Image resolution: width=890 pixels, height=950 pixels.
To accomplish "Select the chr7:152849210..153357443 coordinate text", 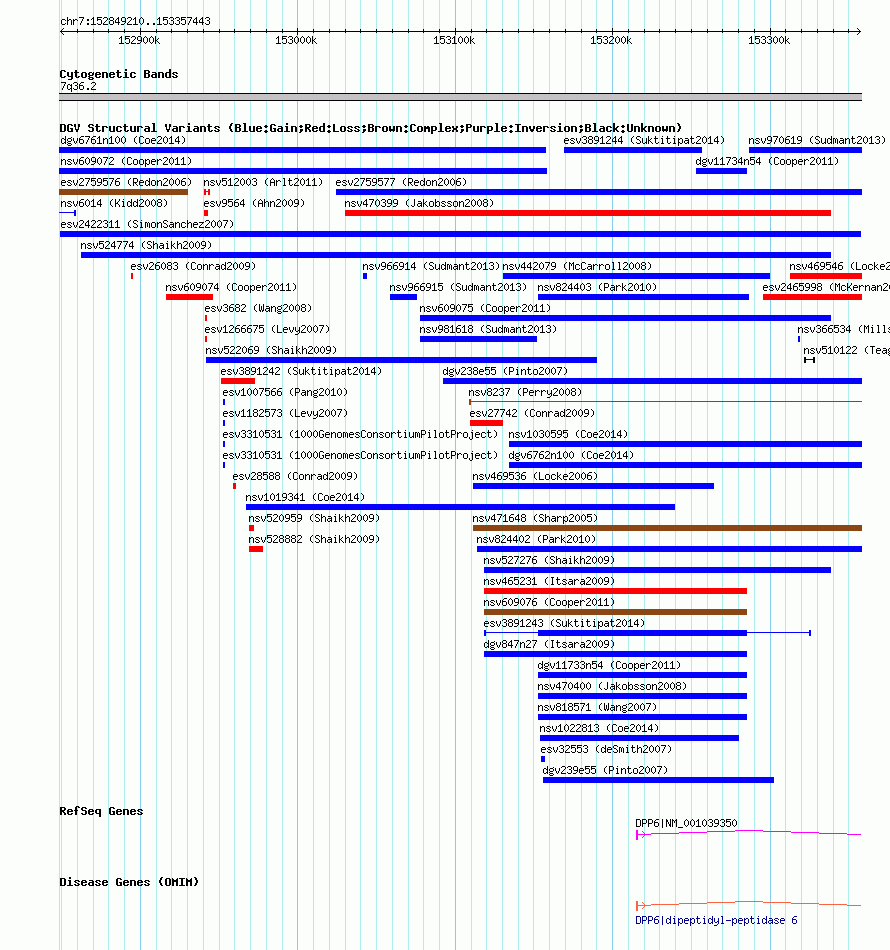I will tap(136, 21).
